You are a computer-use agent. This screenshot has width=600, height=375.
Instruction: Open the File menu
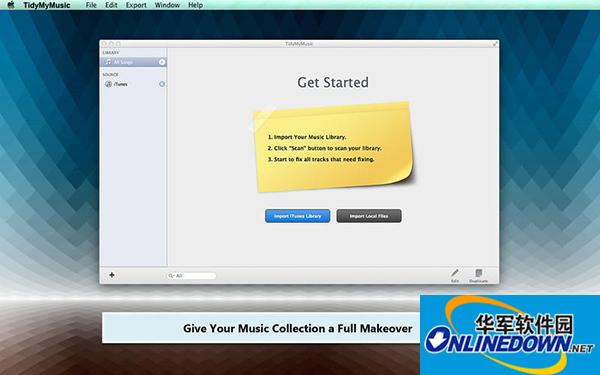click(91, 5)
